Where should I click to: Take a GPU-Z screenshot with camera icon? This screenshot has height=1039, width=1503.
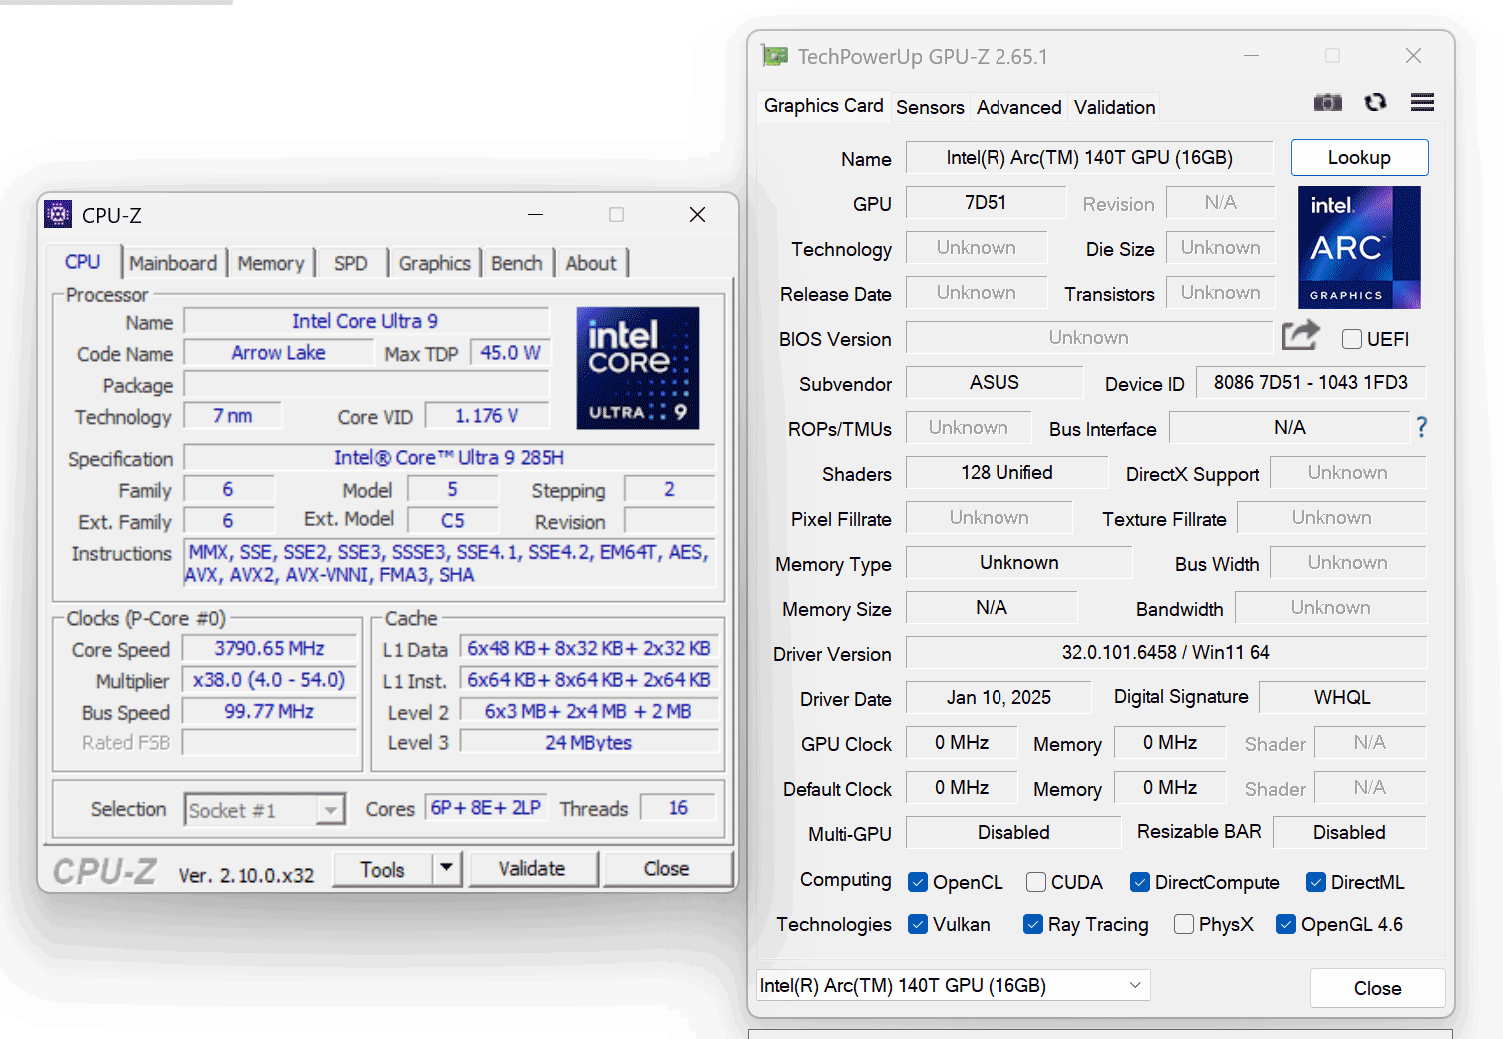pos(1327,102)
